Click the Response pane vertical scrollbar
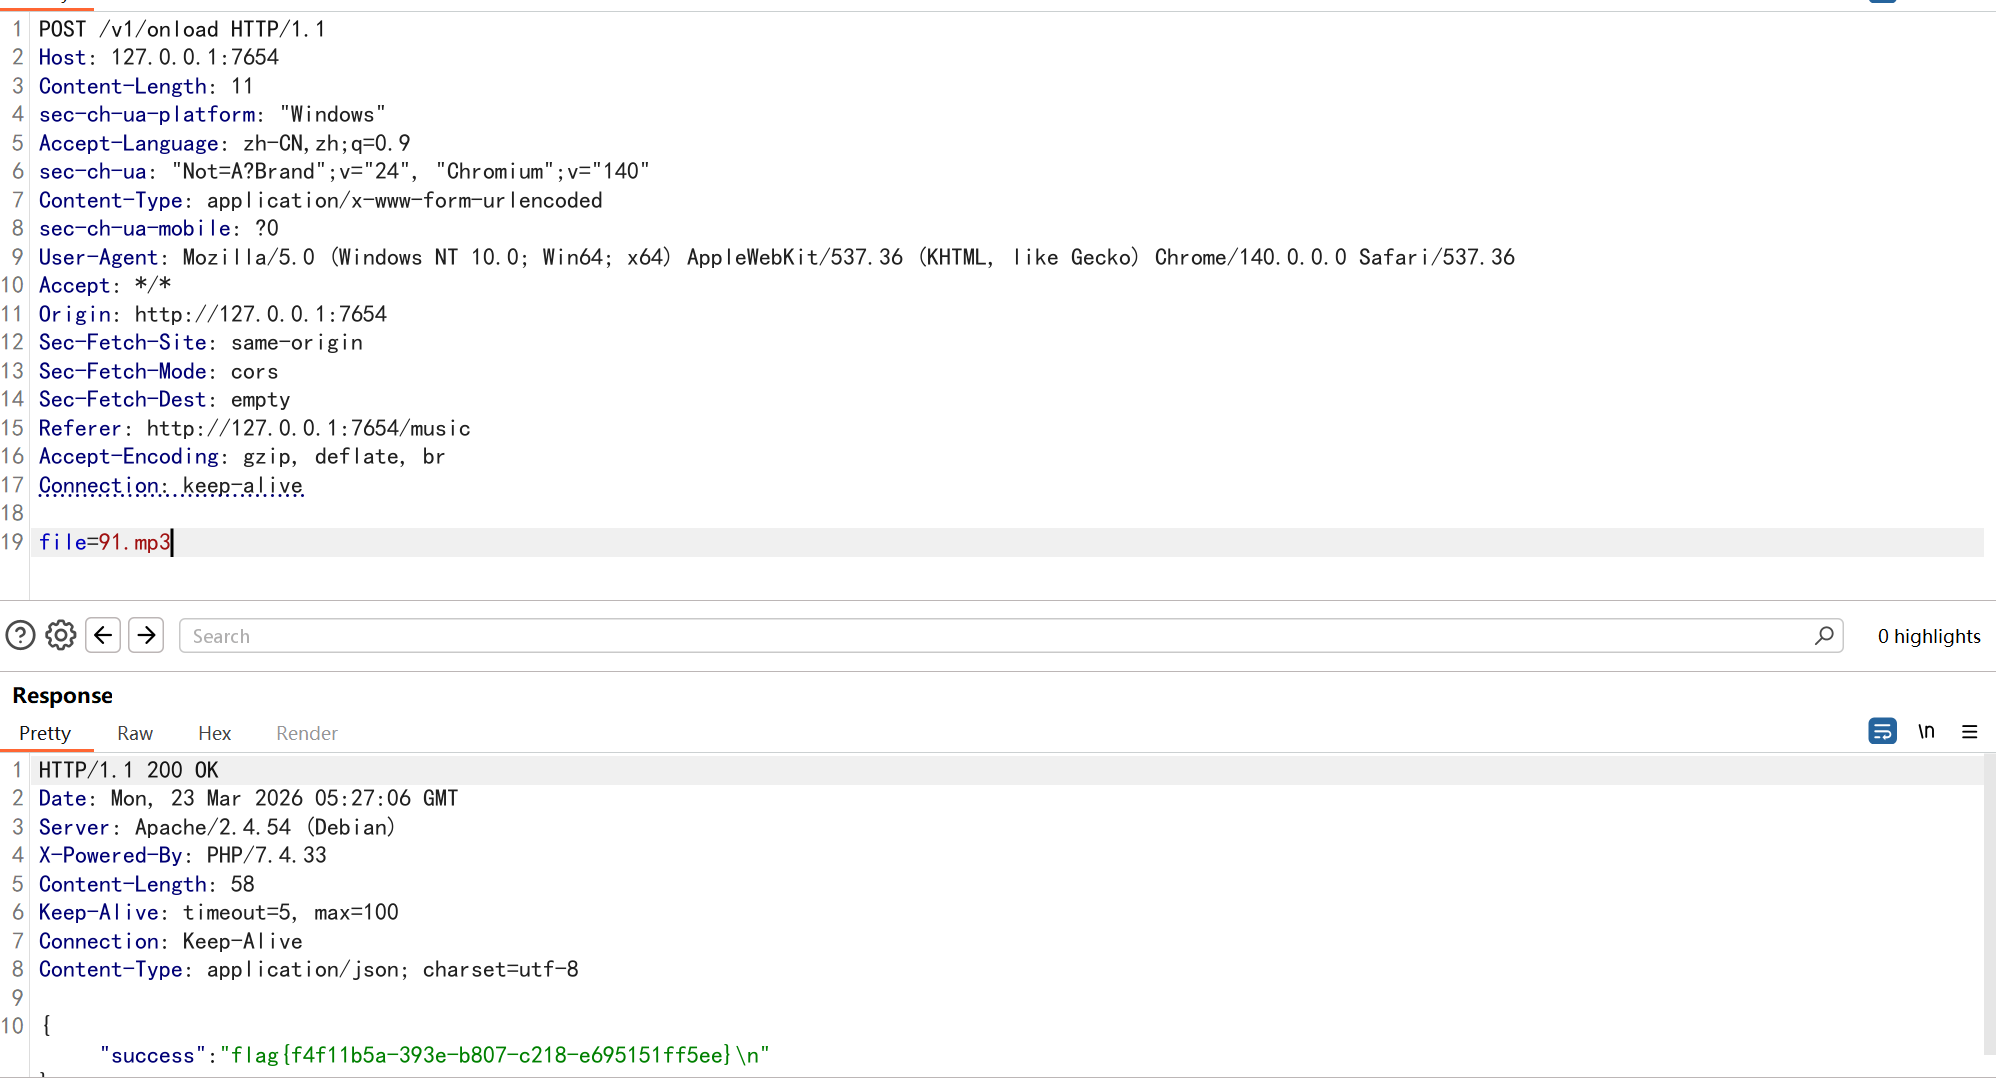Screen dimensions: 1996x1090 click(1989, 900)
